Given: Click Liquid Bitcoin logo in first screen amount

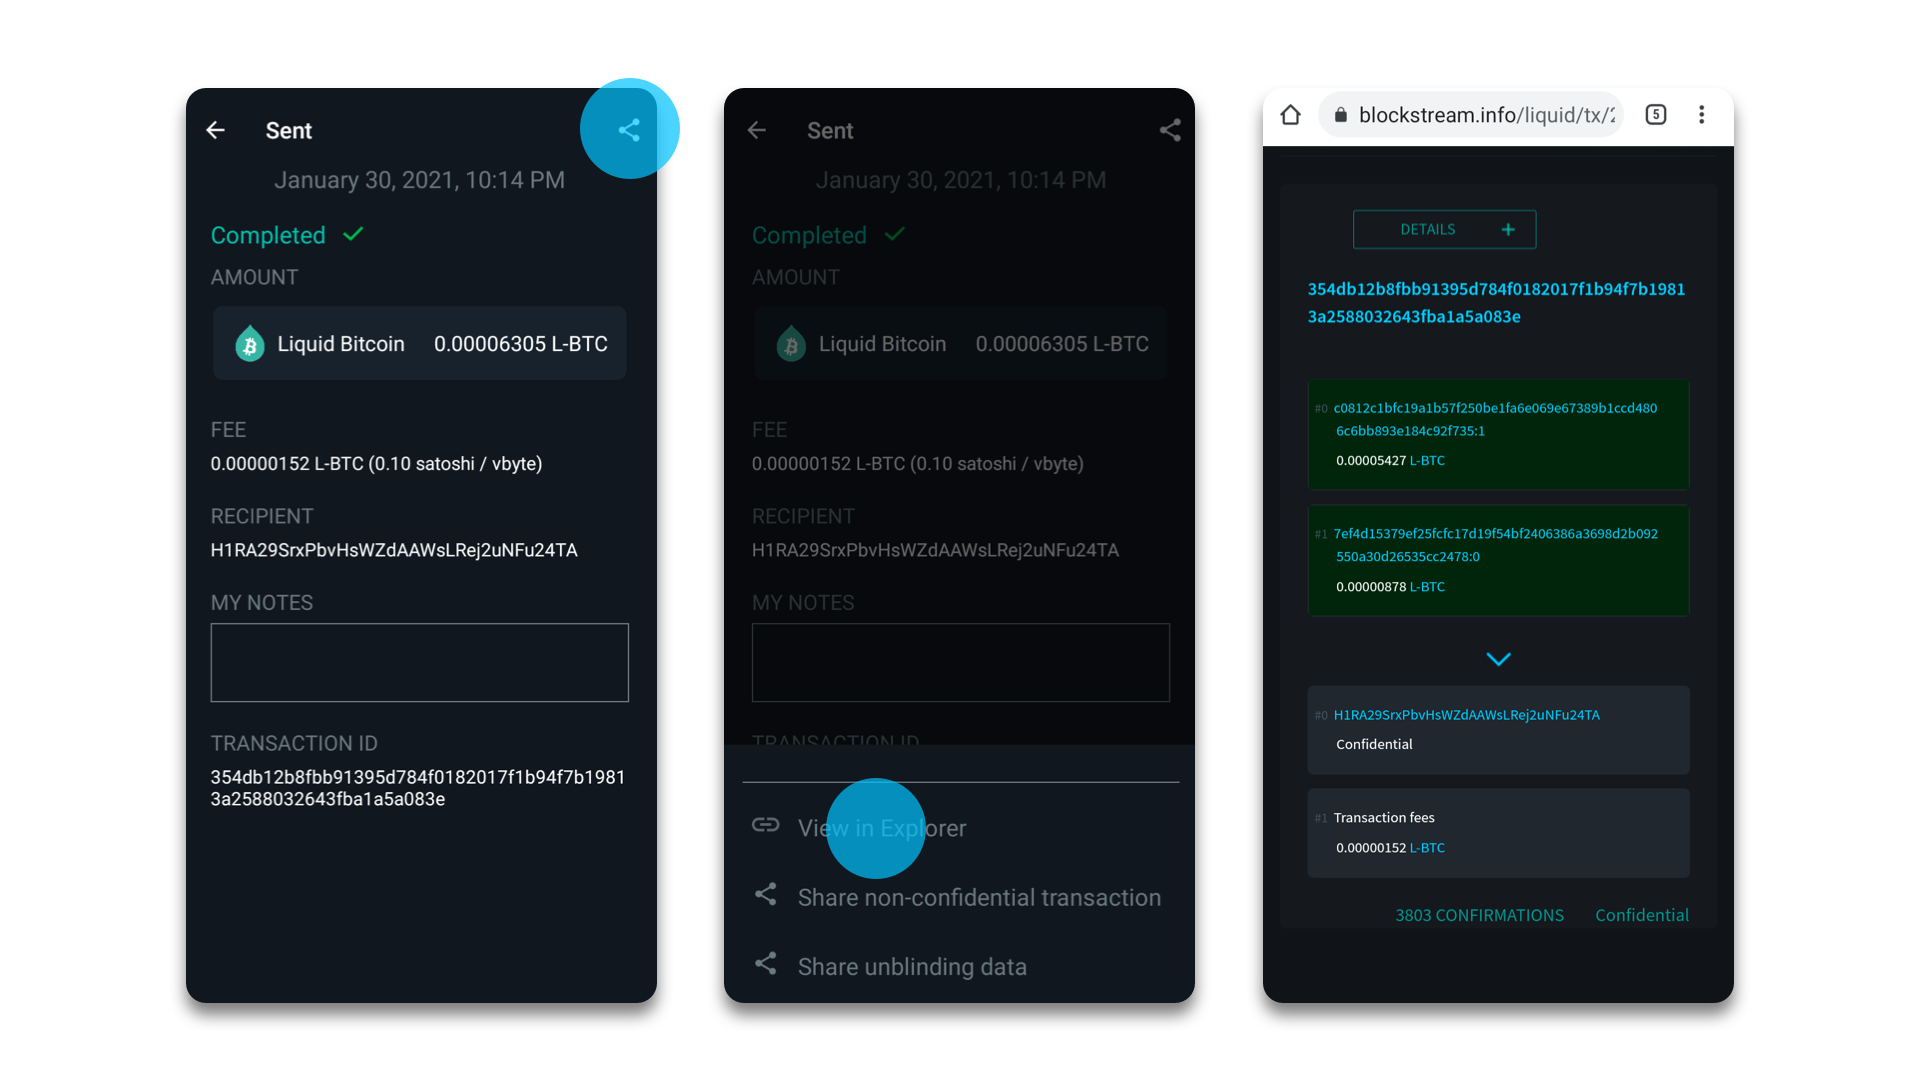Looking at the screenshot, I should [x=250, y=344].
